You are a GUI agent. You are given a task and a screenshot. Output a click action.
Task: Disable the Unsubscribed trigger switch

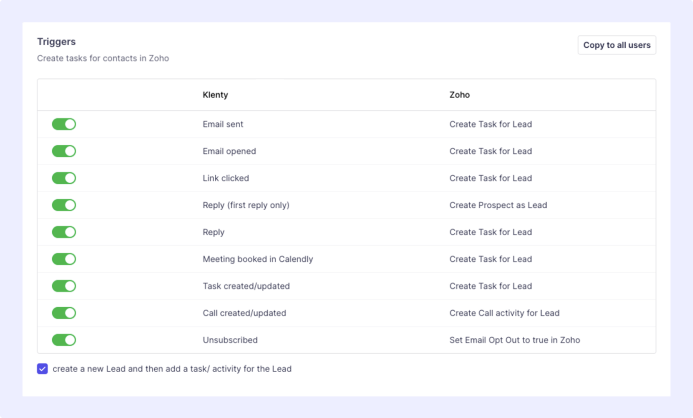[64, 340]
